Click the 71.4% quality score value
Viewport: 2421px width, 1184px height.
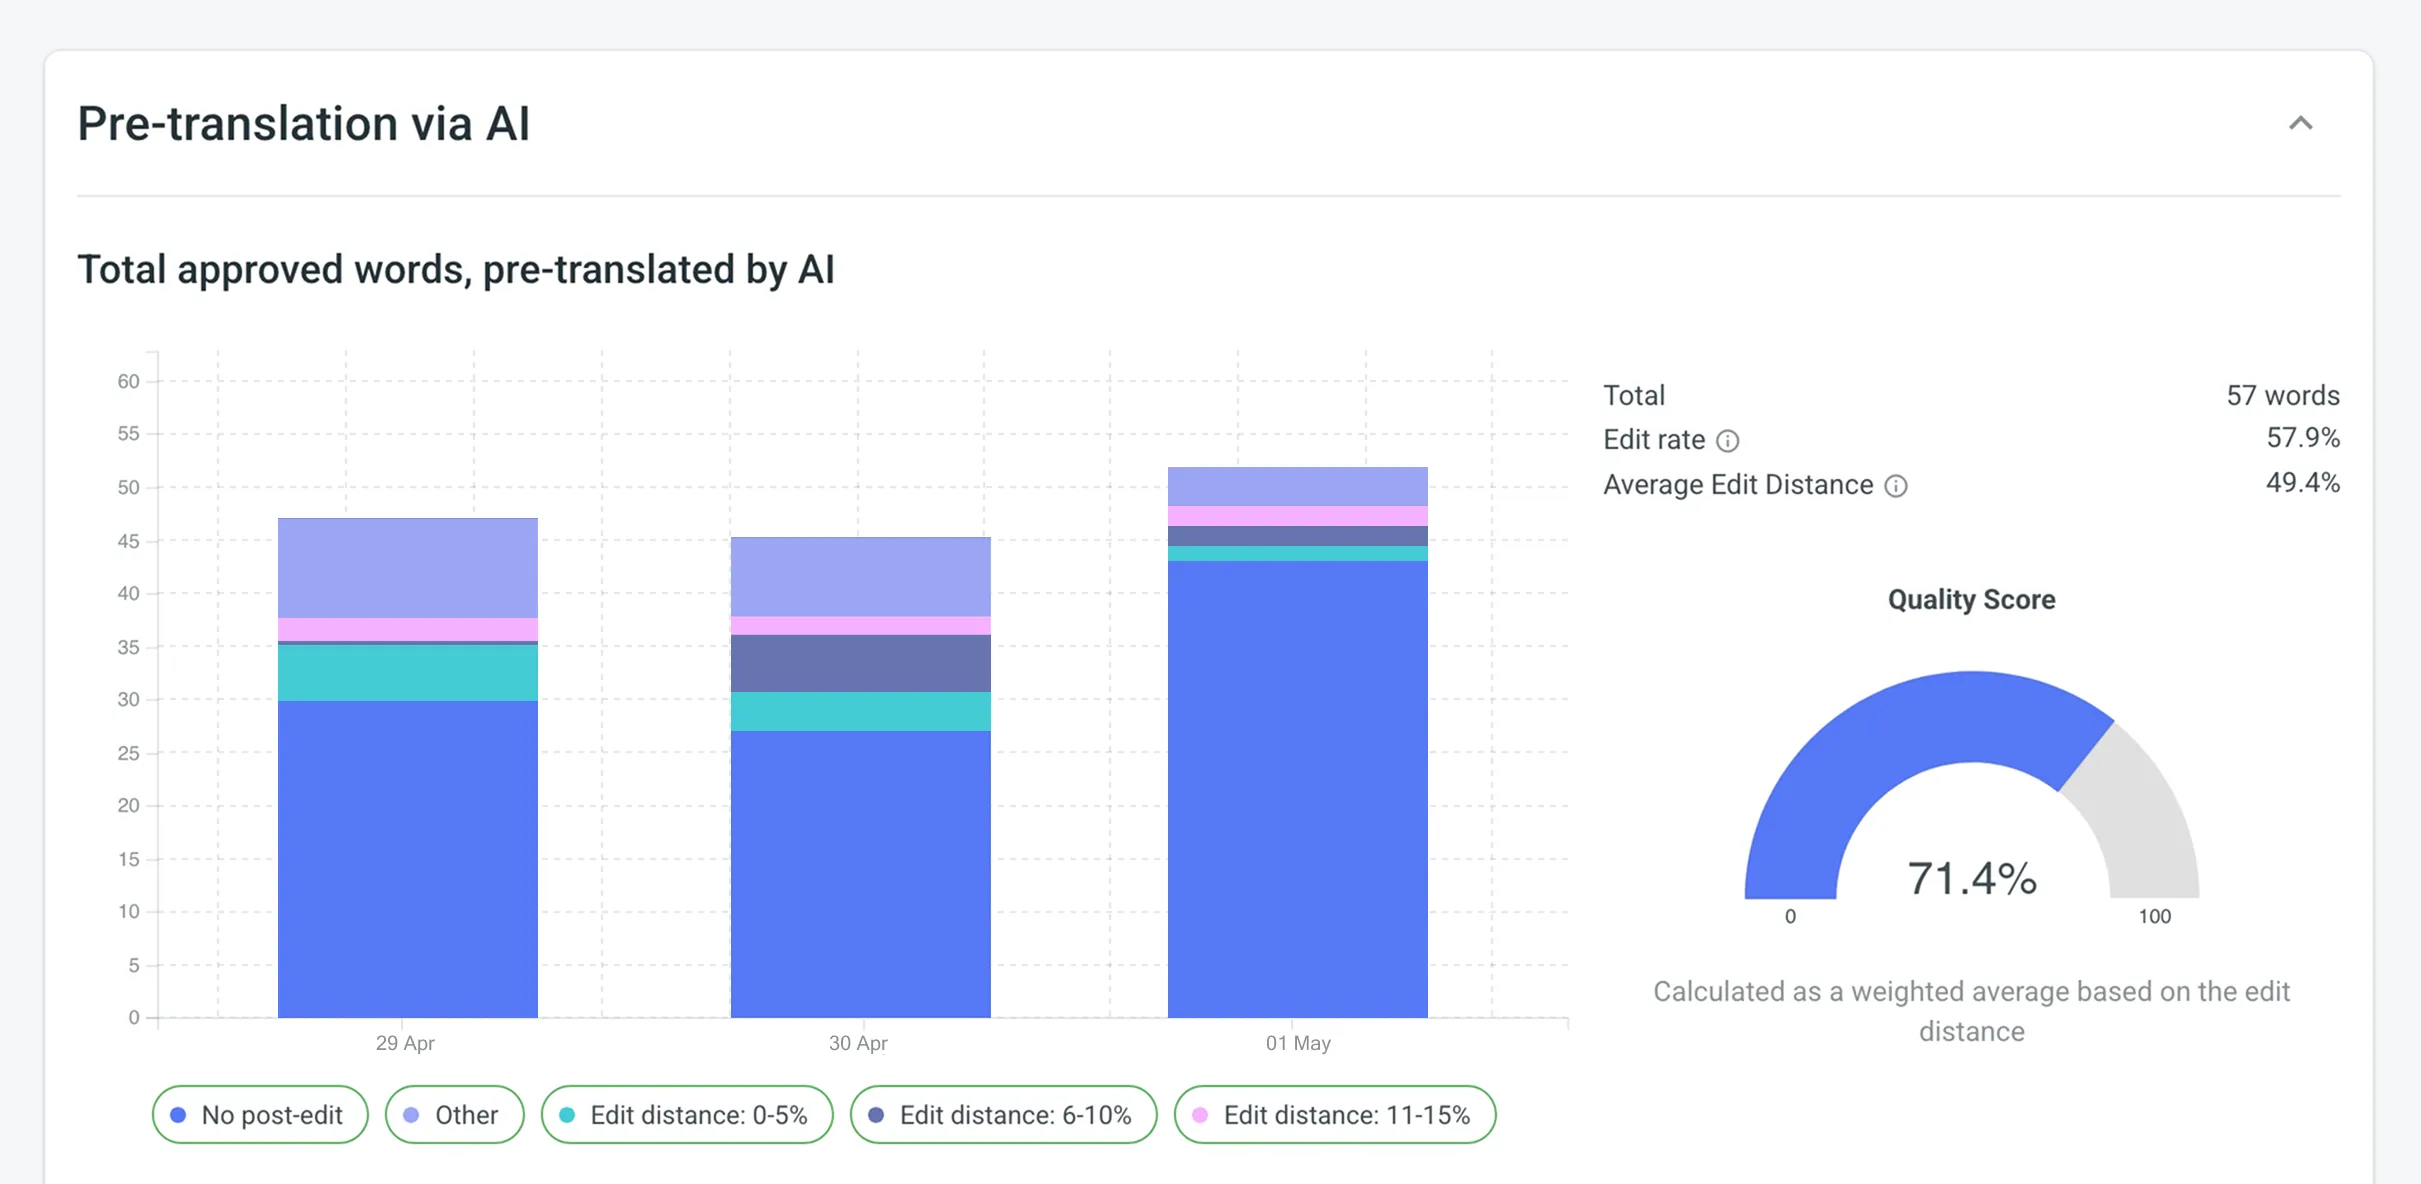1971,878
